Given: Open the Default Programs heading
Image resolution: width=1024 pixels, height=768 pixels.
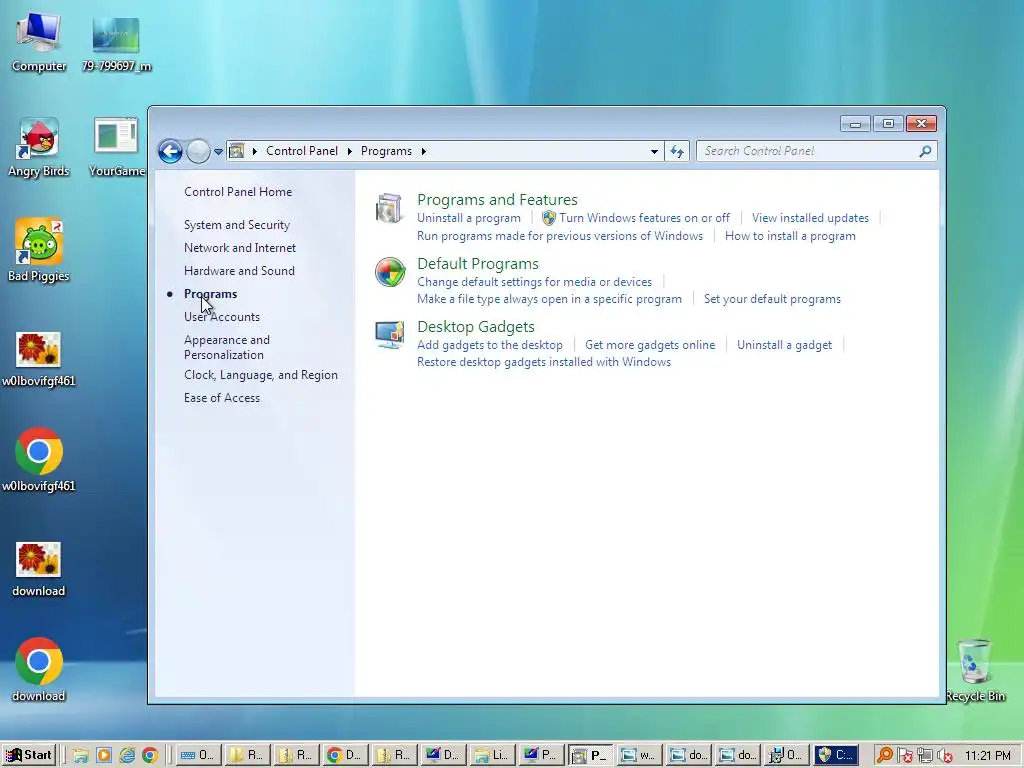Looking at the screenshot, I should (477, 263).
